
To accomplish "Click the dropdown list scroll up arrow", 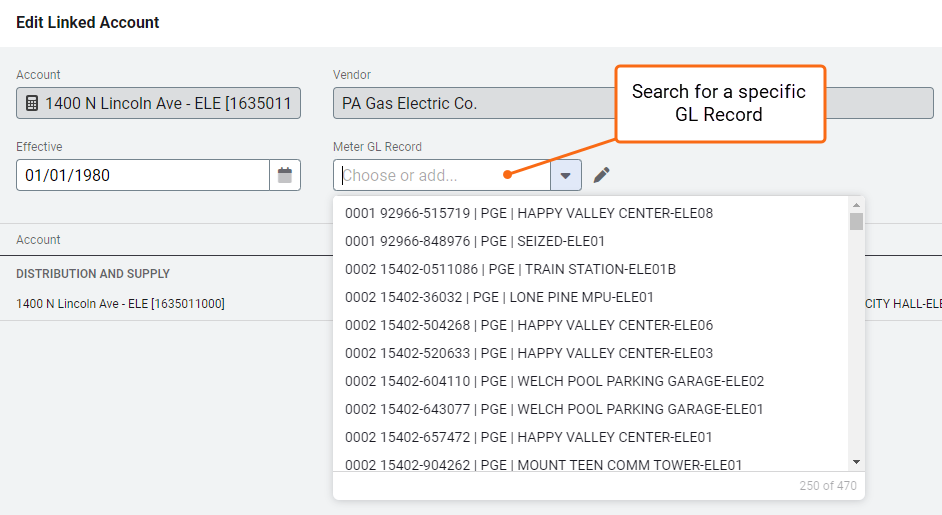I will pos(856,206).
